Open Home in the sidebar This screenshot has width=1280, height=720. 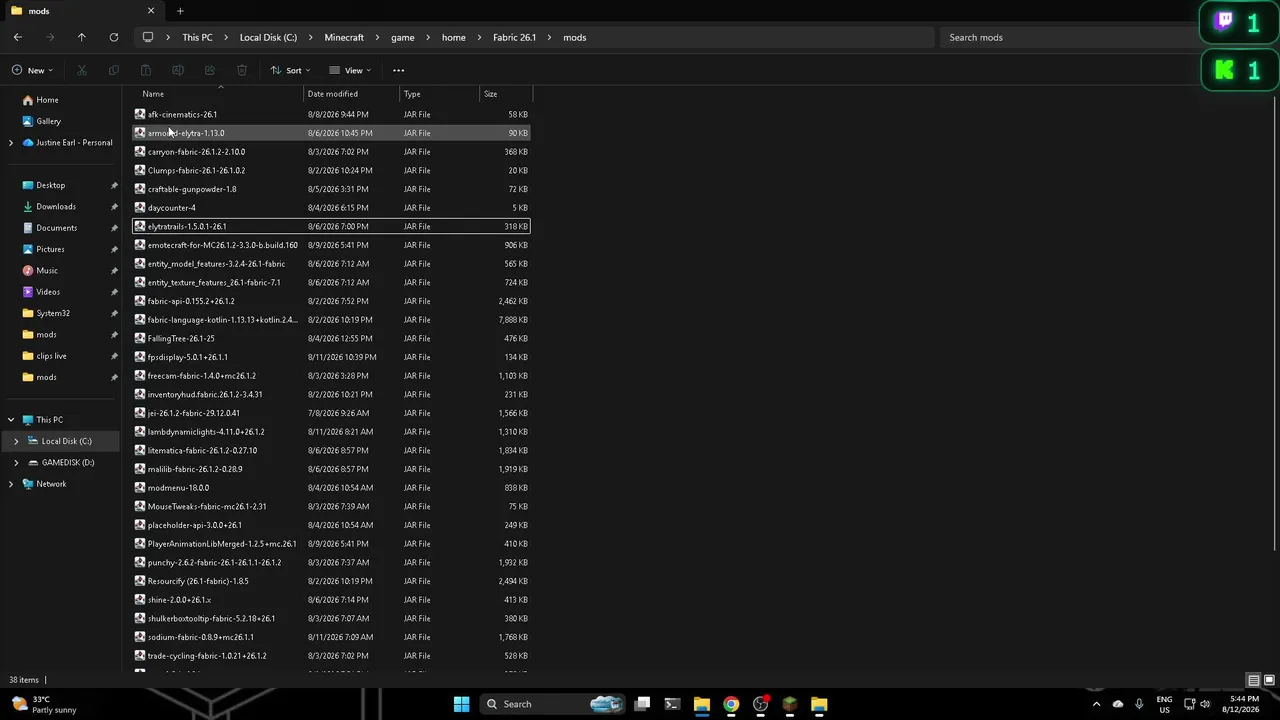(47, 100)
